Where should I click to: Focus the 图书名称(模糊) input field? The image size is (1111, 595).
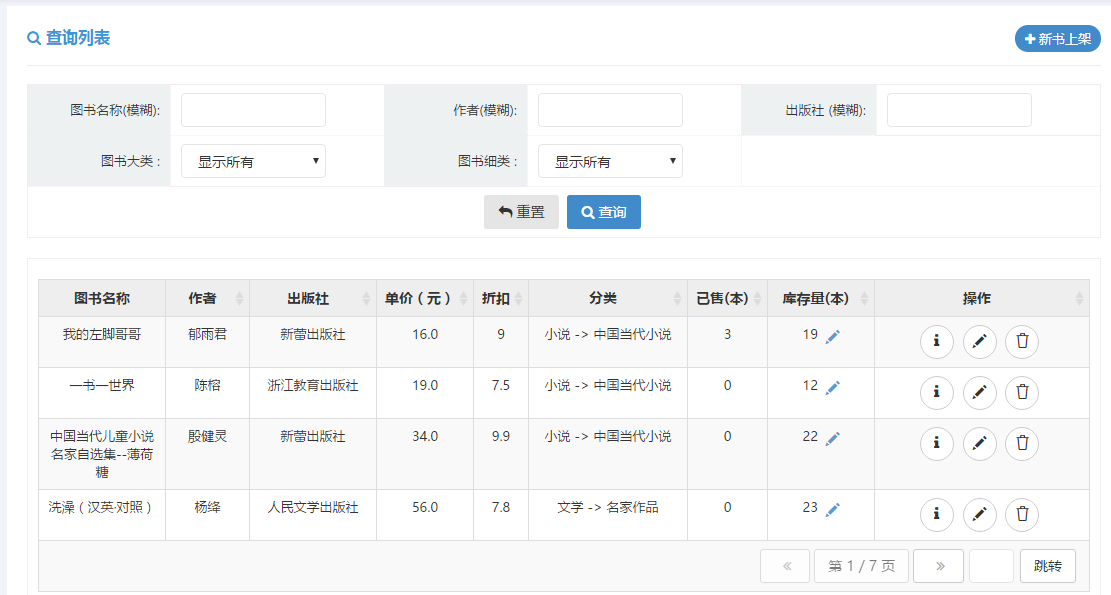(x=254, y=110)
